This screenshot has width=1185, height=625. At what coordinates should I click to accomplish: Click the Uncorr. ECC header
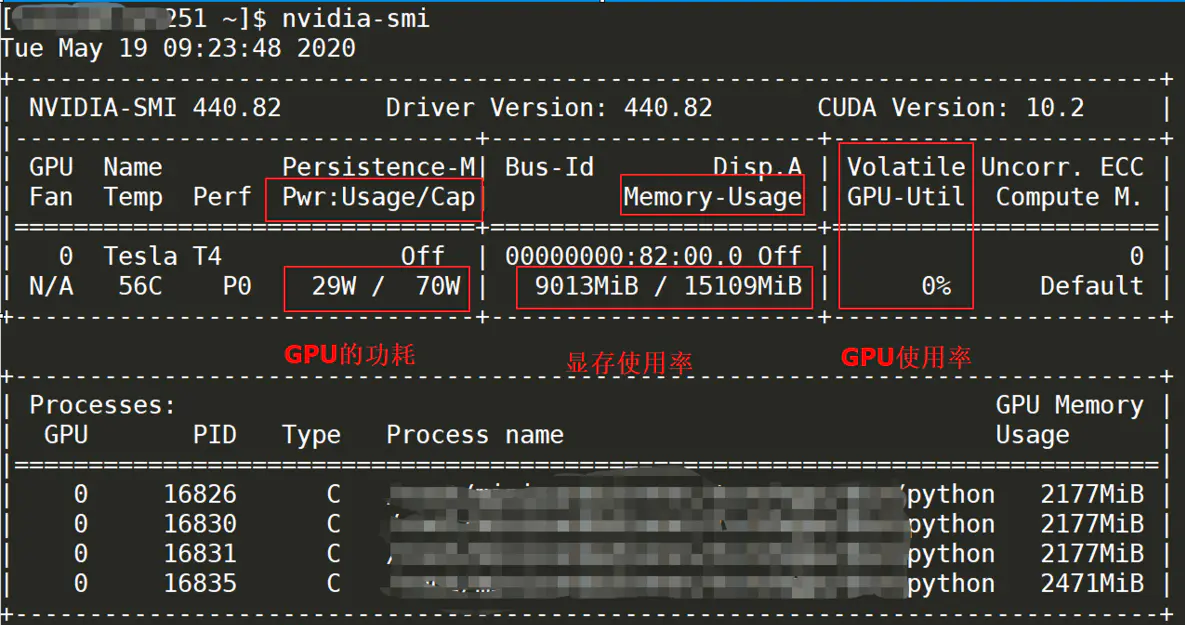click(x=1063, y=167)
